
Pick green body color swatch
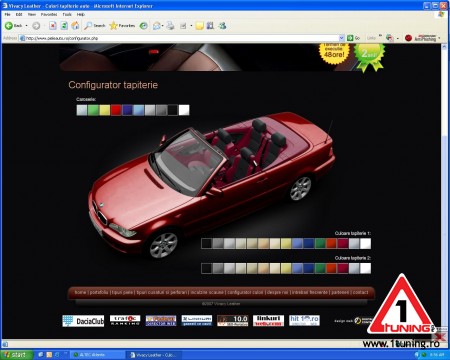(93, 110)
